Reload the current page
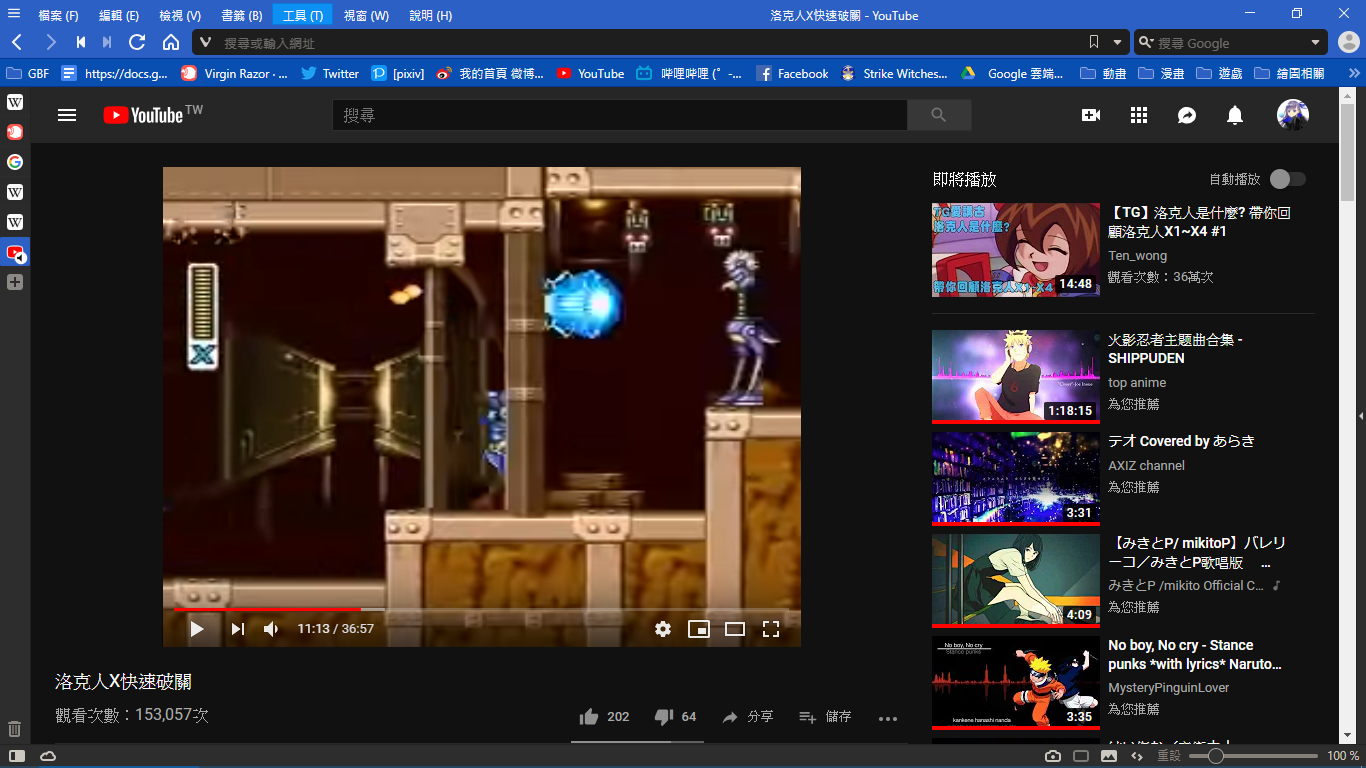 tap(138, 42)
